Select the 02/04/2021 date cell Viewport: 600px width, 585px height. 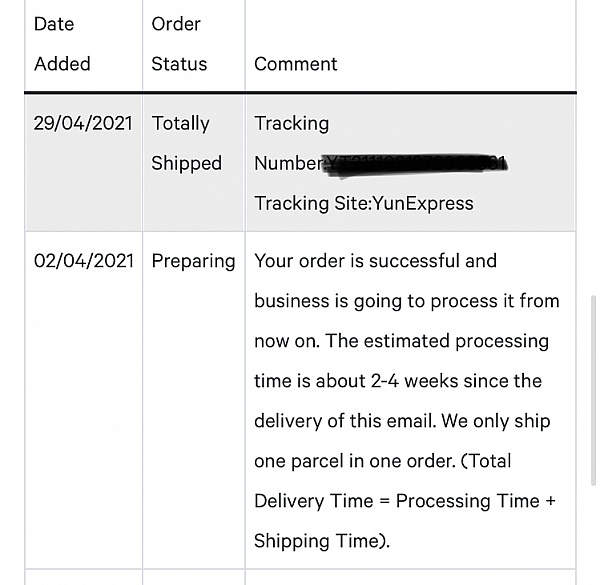(83, 261)
